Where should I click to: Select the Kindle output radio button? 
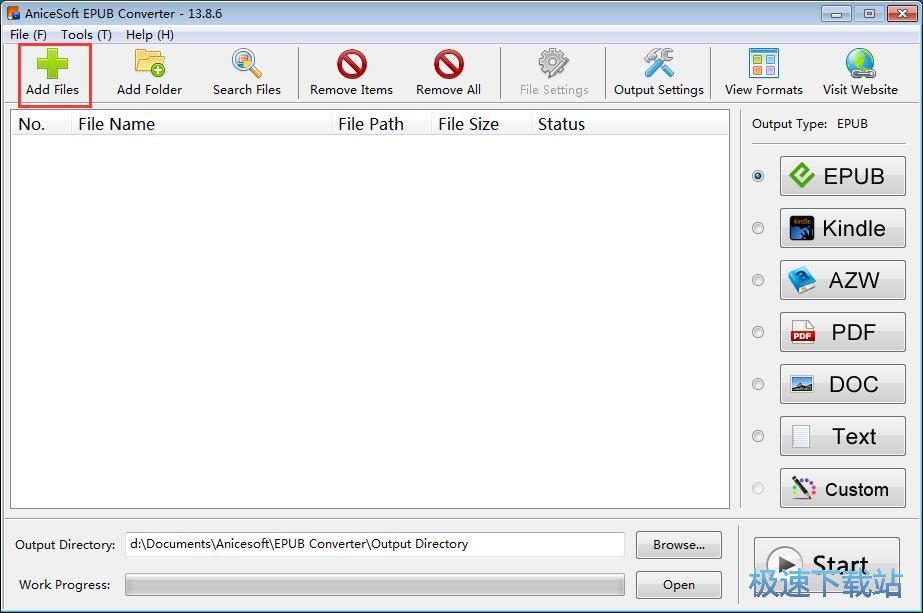757,228
